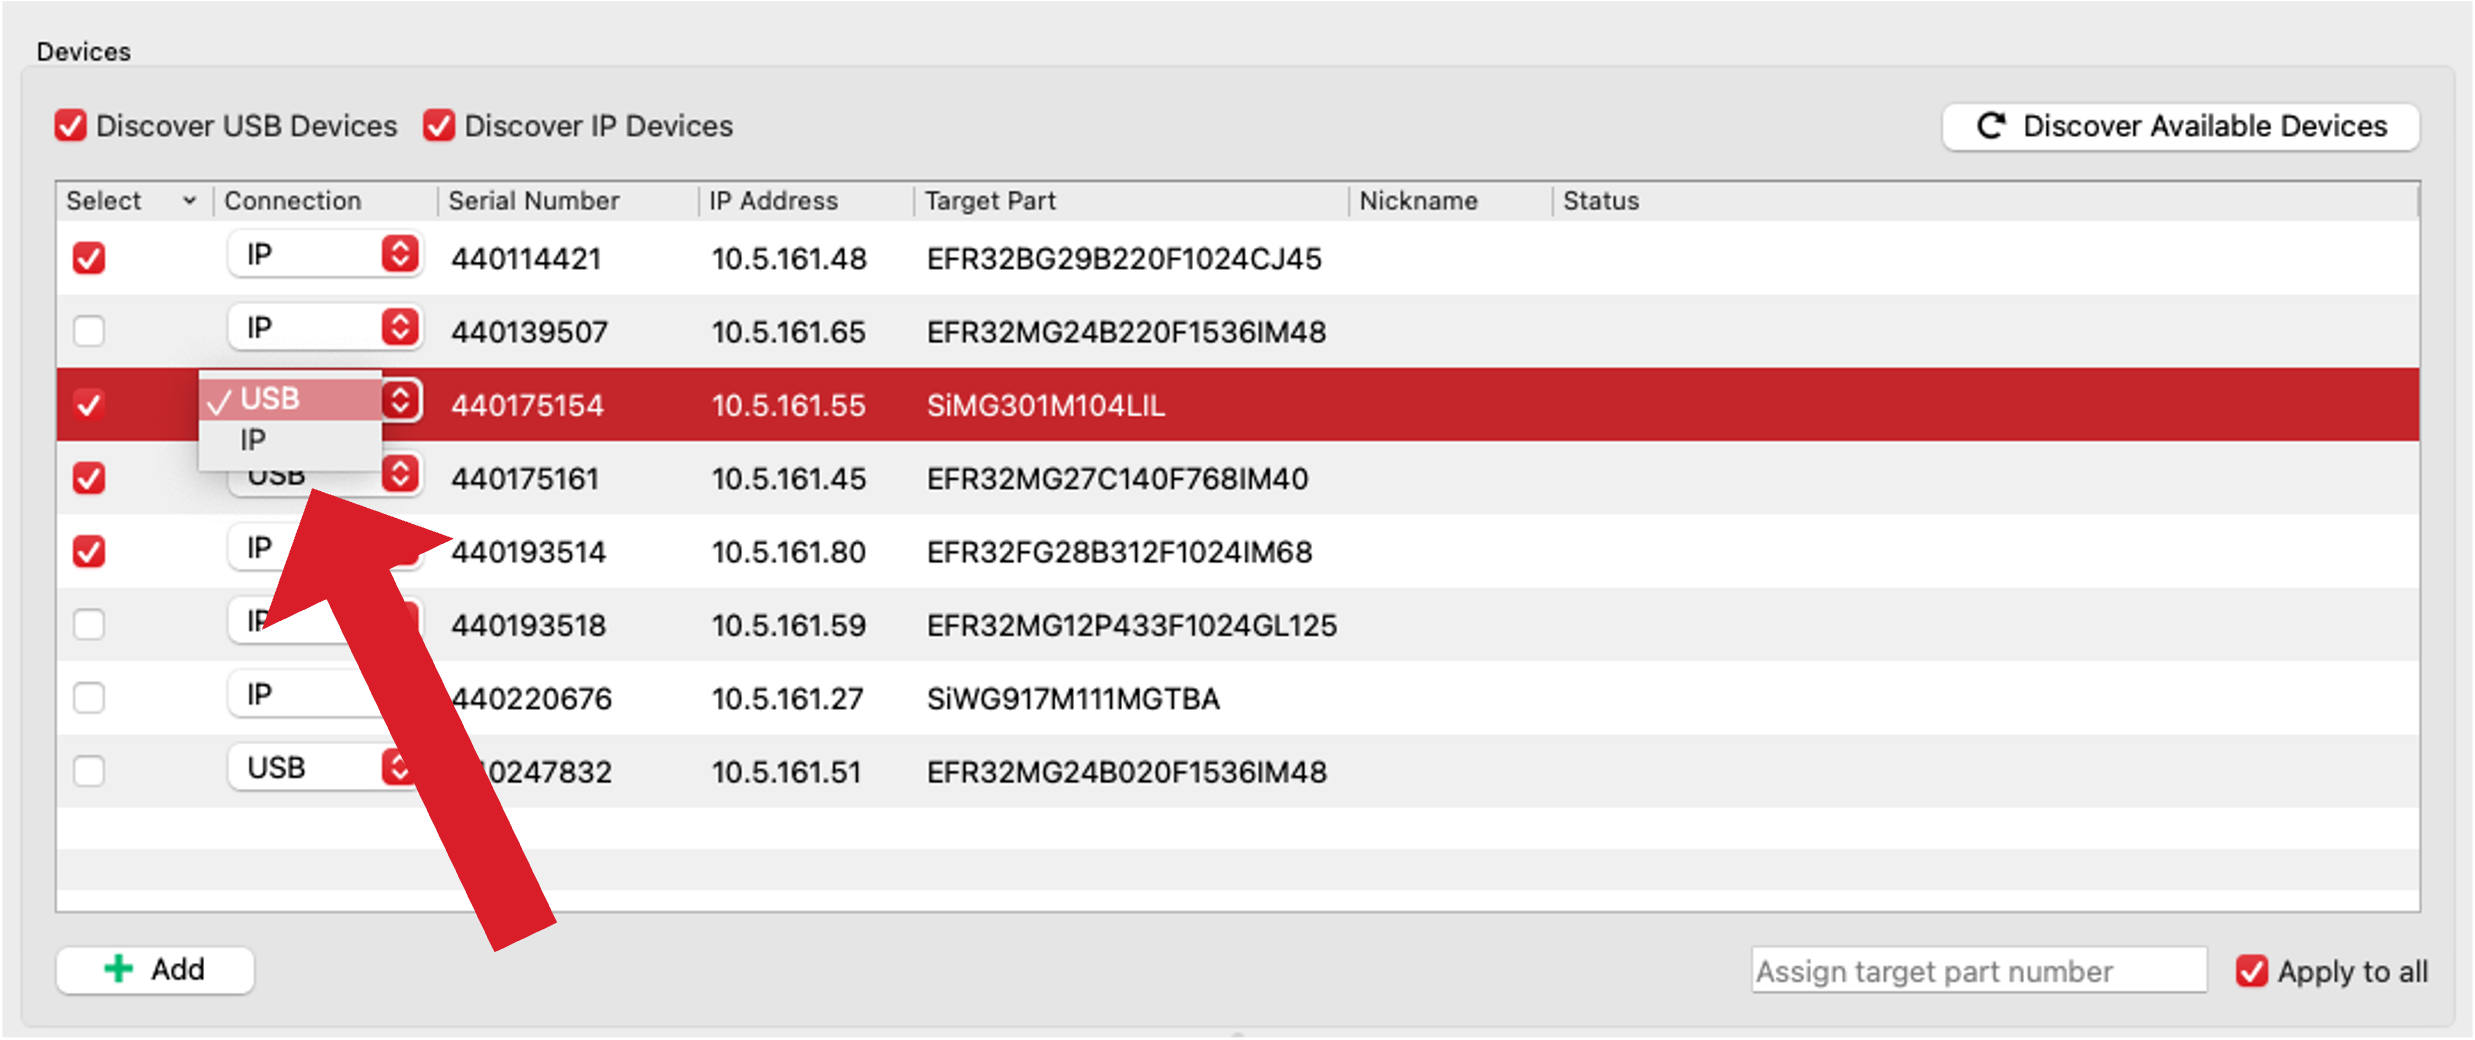This screenshot has height=1040, width=2475.
Task: Click the Target Part column header
Action: (x=990, y=201)
